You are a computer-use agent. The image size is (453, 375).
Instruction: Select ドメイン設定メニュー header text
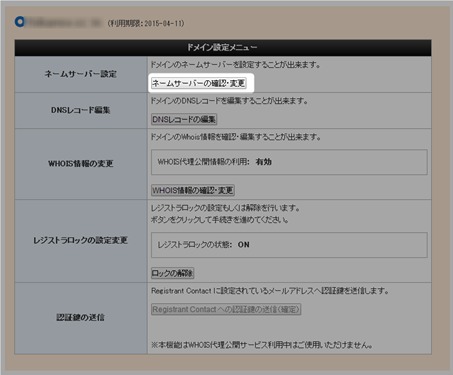tap(222, 48)
